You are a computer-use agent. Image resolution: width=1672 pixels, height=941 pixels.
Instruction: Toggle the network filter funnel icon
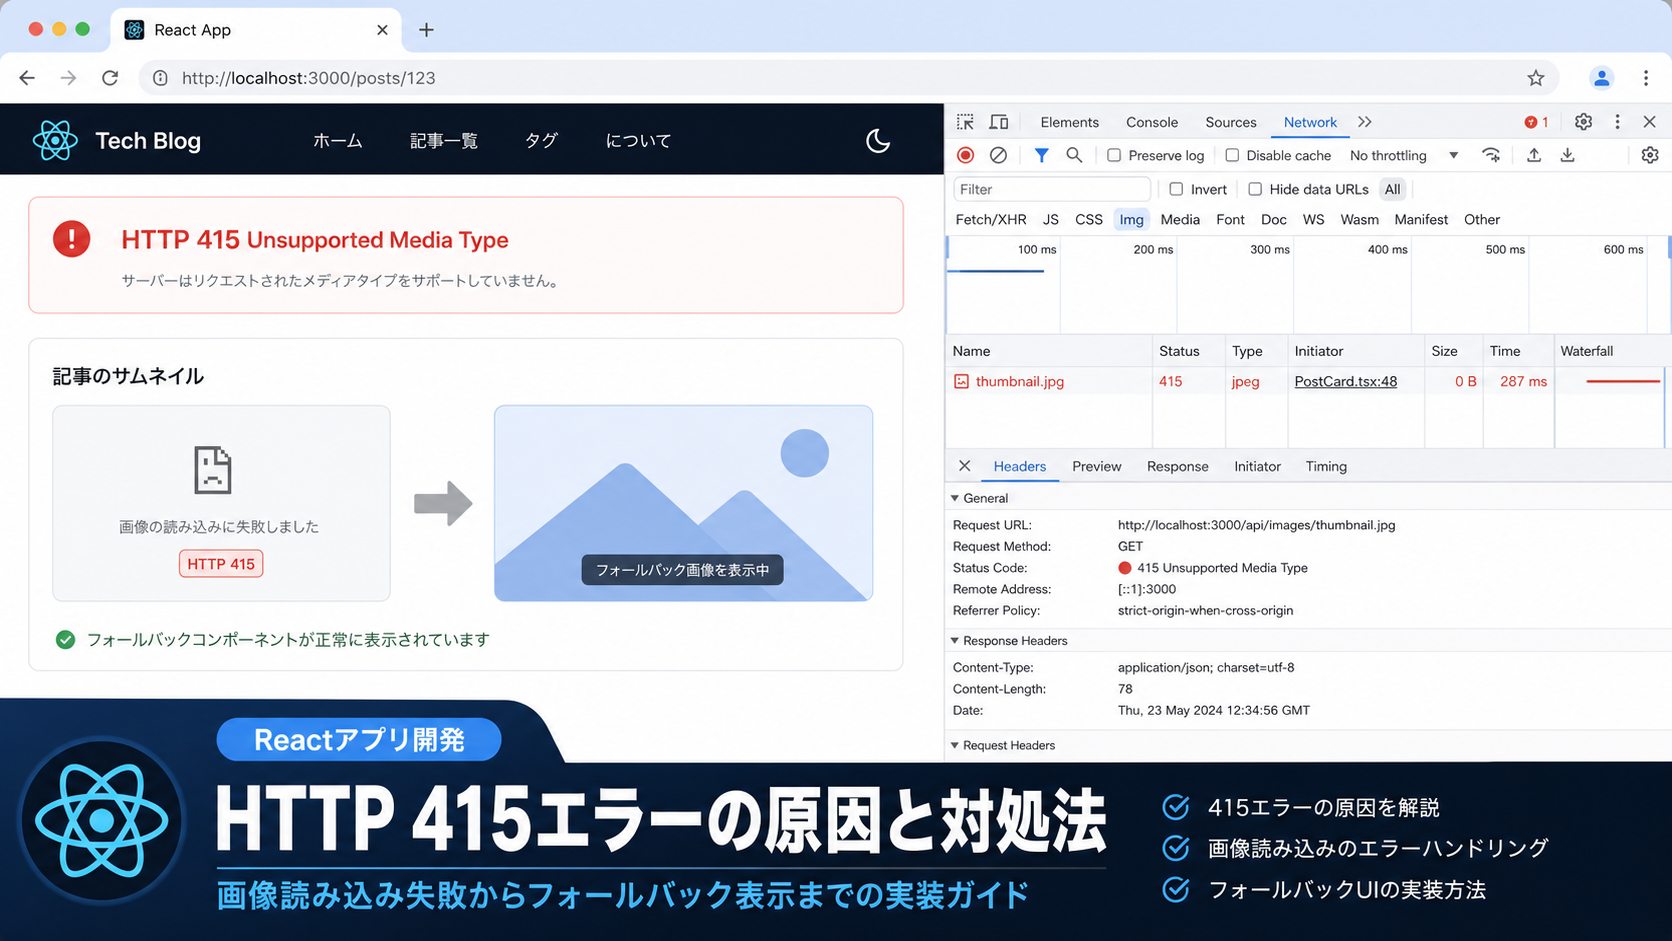point(1041,155)
